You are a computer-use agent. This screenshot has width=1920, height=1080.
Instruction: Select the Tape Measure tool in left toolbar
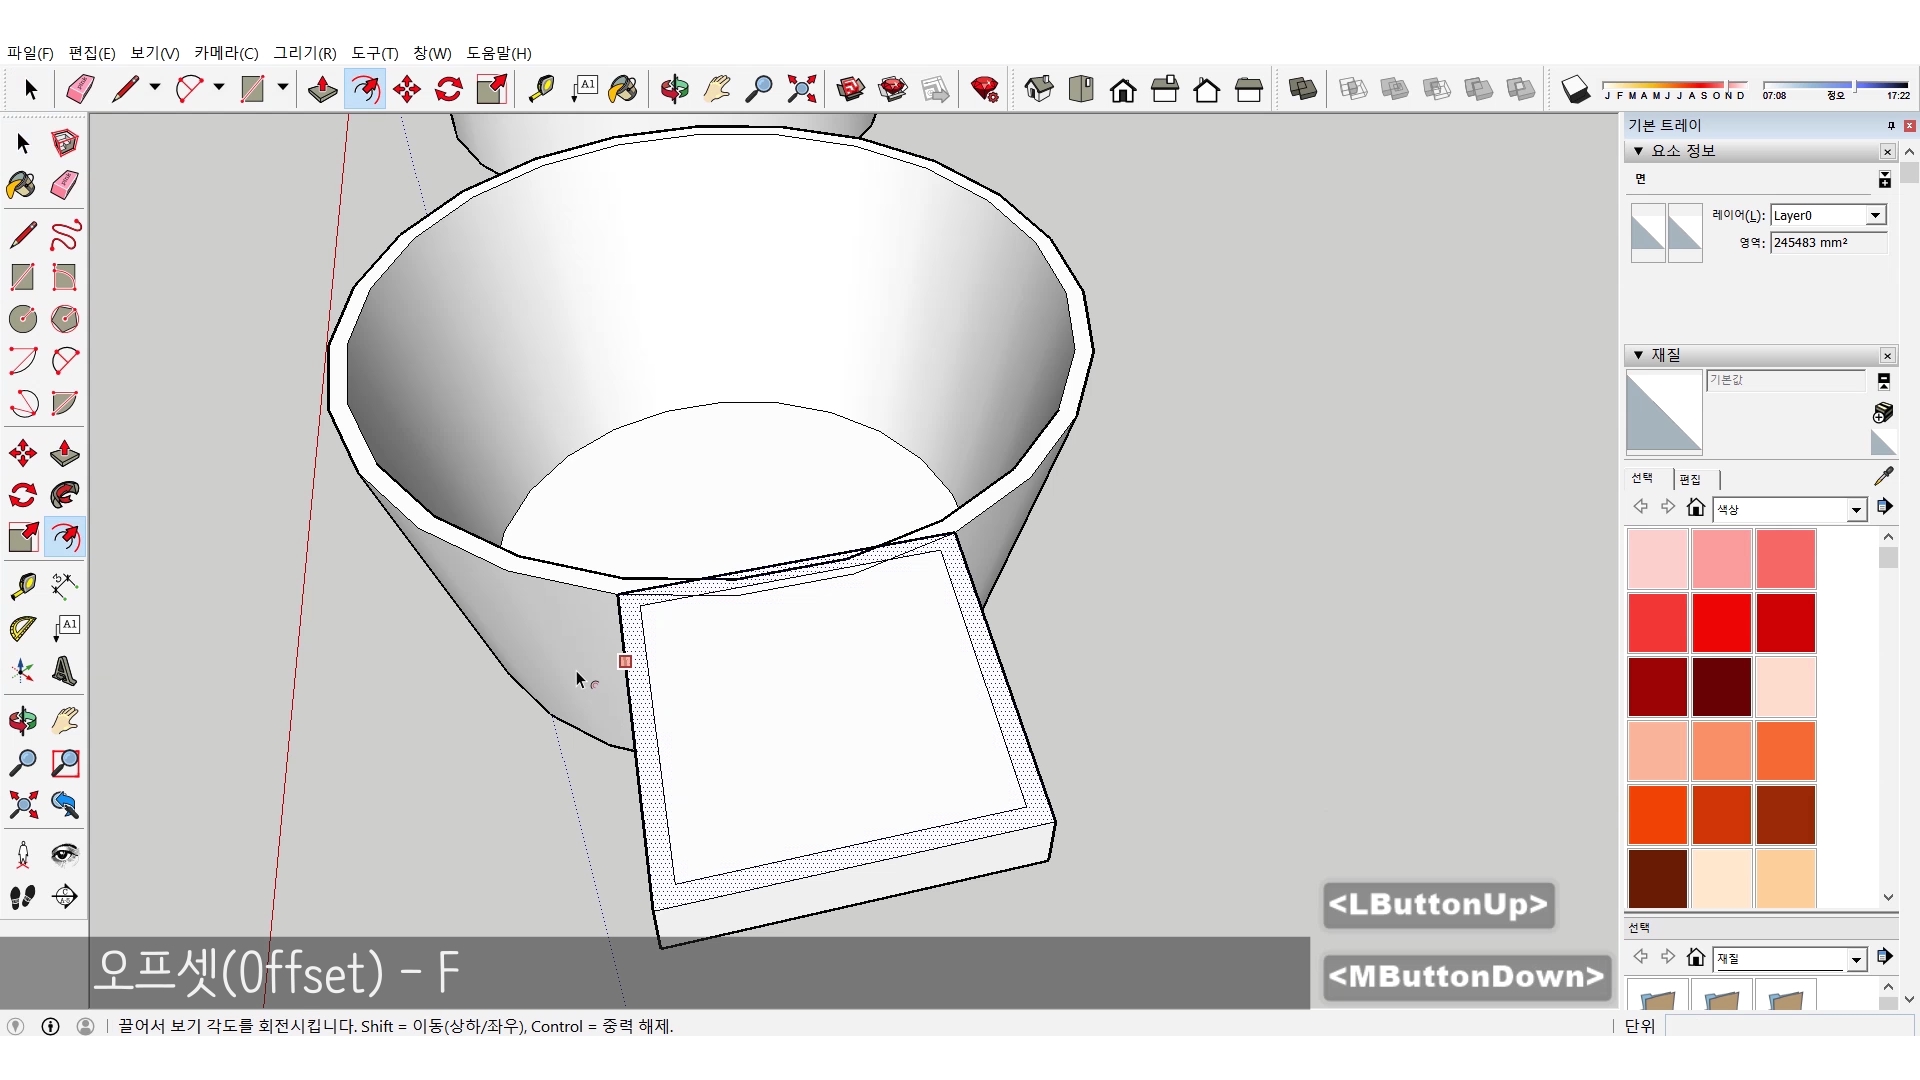click(23, 585)
